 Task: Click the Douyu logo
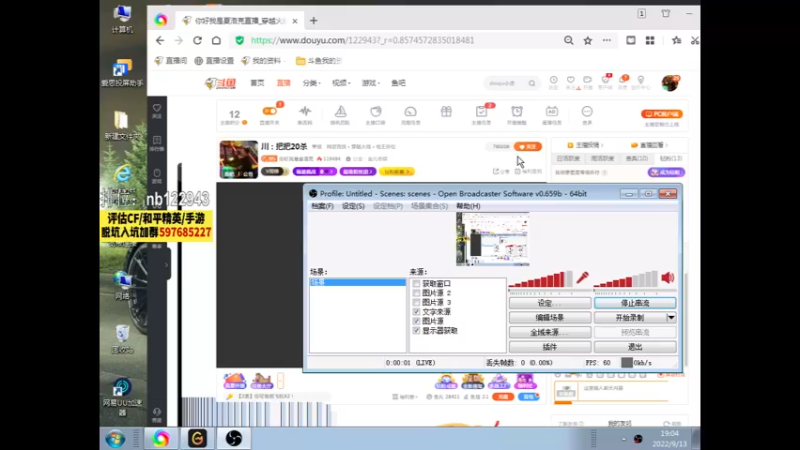(220, 83)
